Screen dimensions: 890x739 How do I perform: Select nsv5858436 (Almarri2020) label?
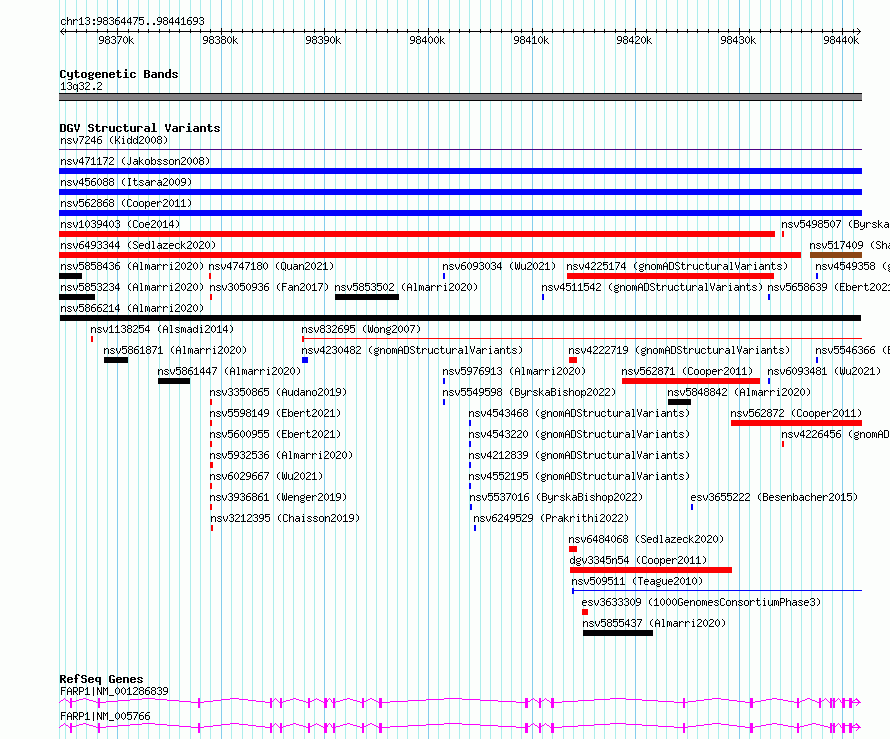(x=132, y=266)
